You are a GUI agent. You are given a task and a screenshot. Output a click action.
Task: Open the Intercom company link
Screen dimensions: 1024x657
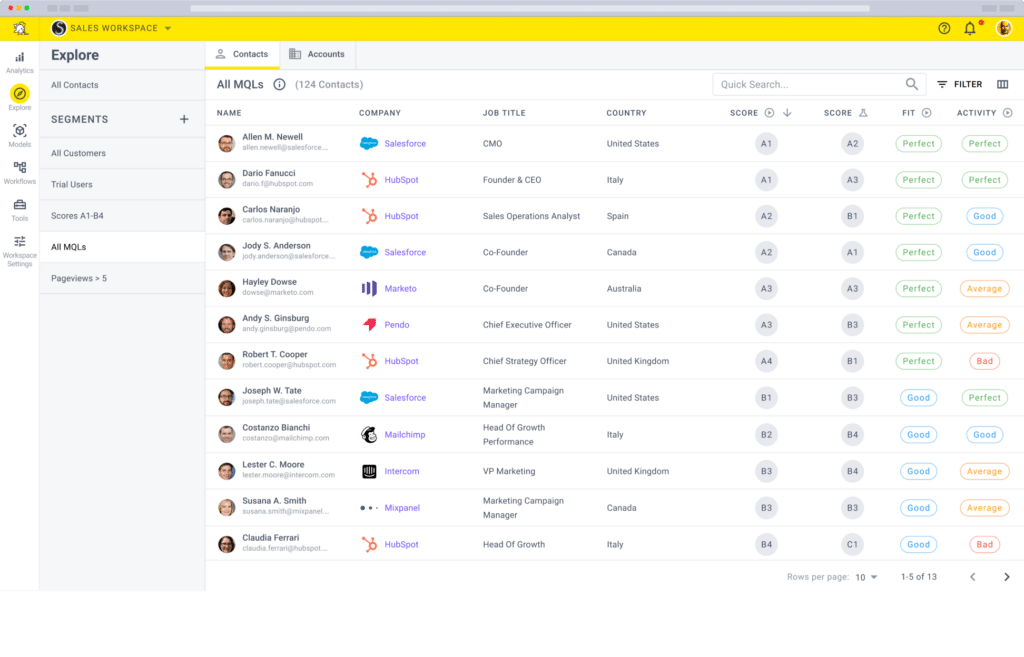[x=402, y=472]
